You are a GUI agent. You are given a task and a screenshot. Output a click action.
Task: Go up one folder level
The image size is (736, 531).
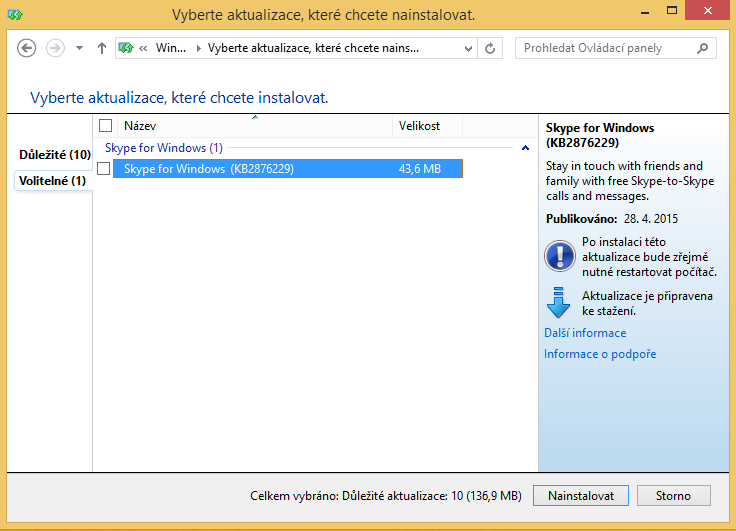(101, 48)
